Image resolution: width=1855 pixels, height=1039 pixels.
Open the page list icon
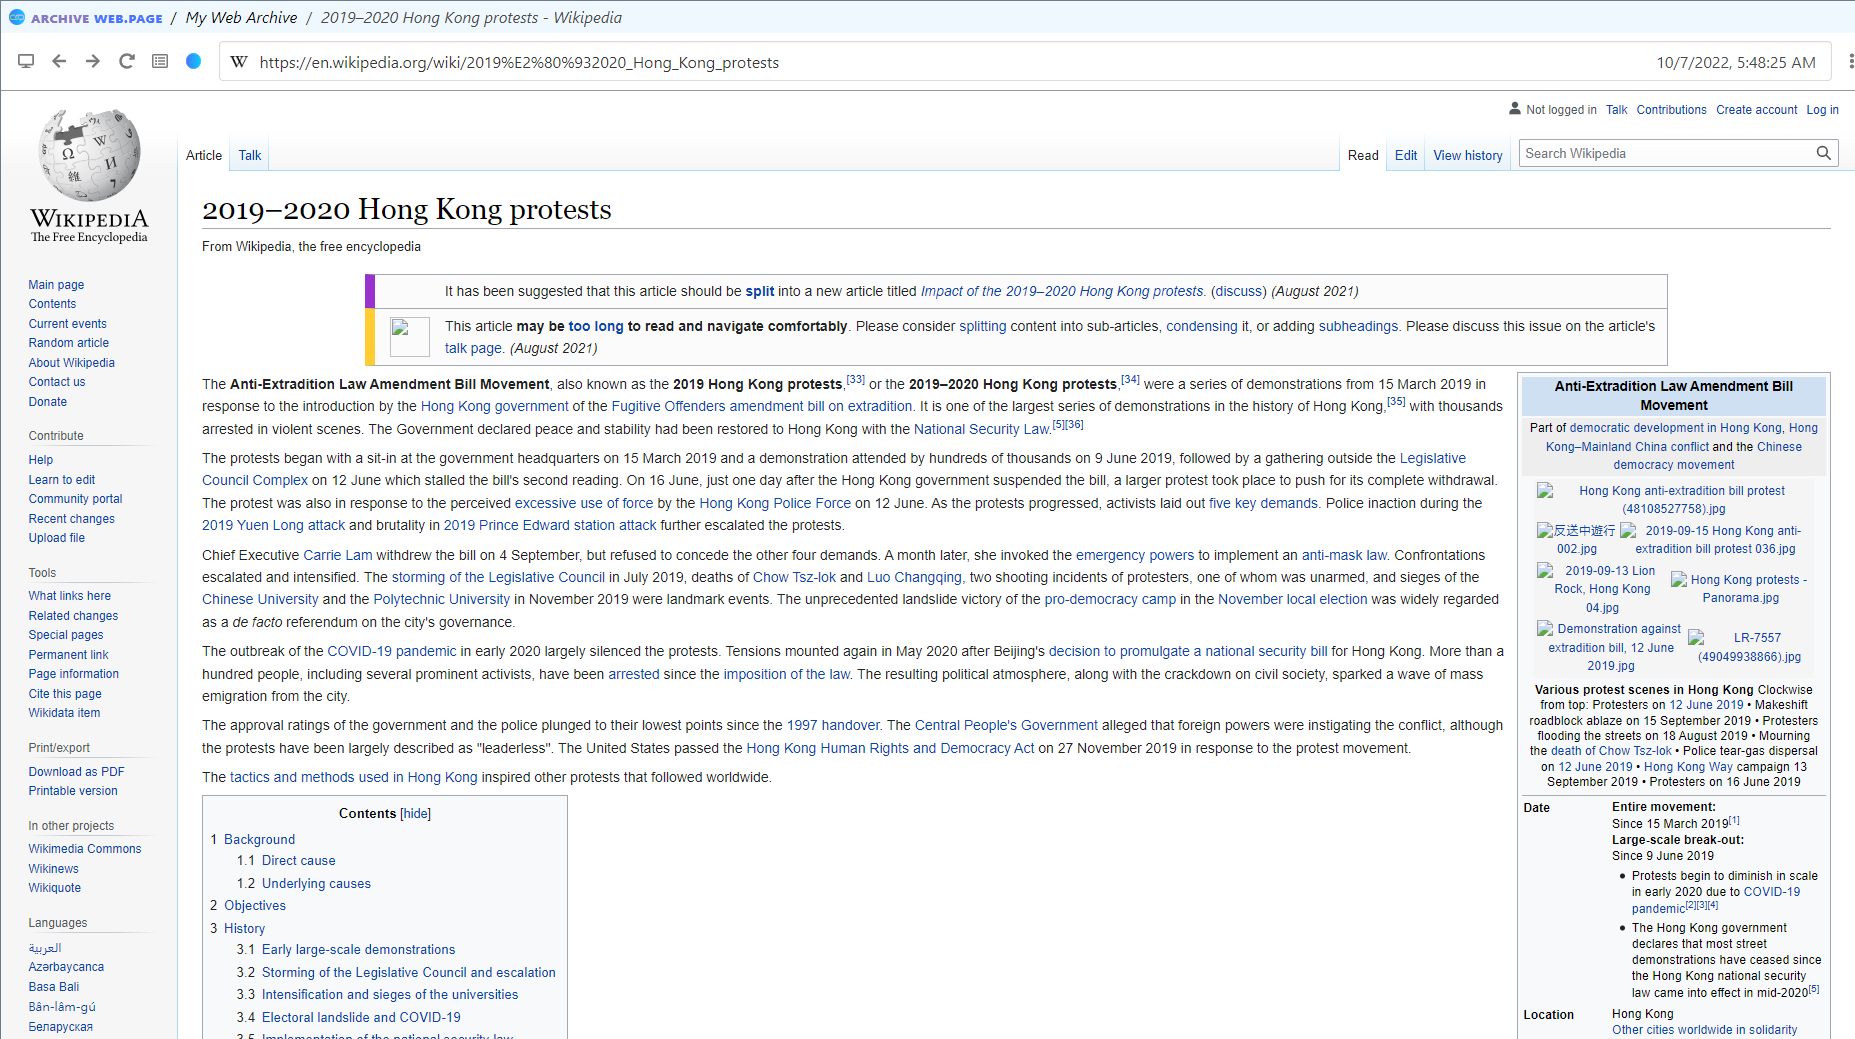click(160, 62)
